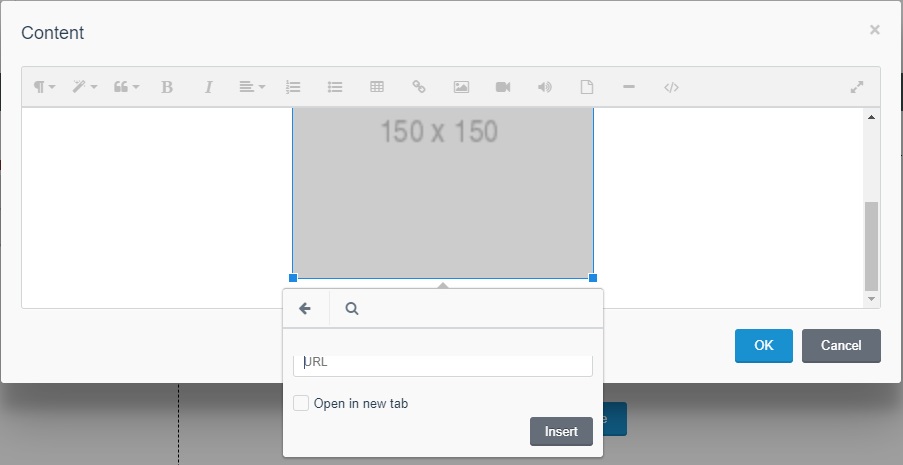Open the blockquote dropdown
Image resolution: width=903 pixels, height=465 pixels.
(126, 87)
